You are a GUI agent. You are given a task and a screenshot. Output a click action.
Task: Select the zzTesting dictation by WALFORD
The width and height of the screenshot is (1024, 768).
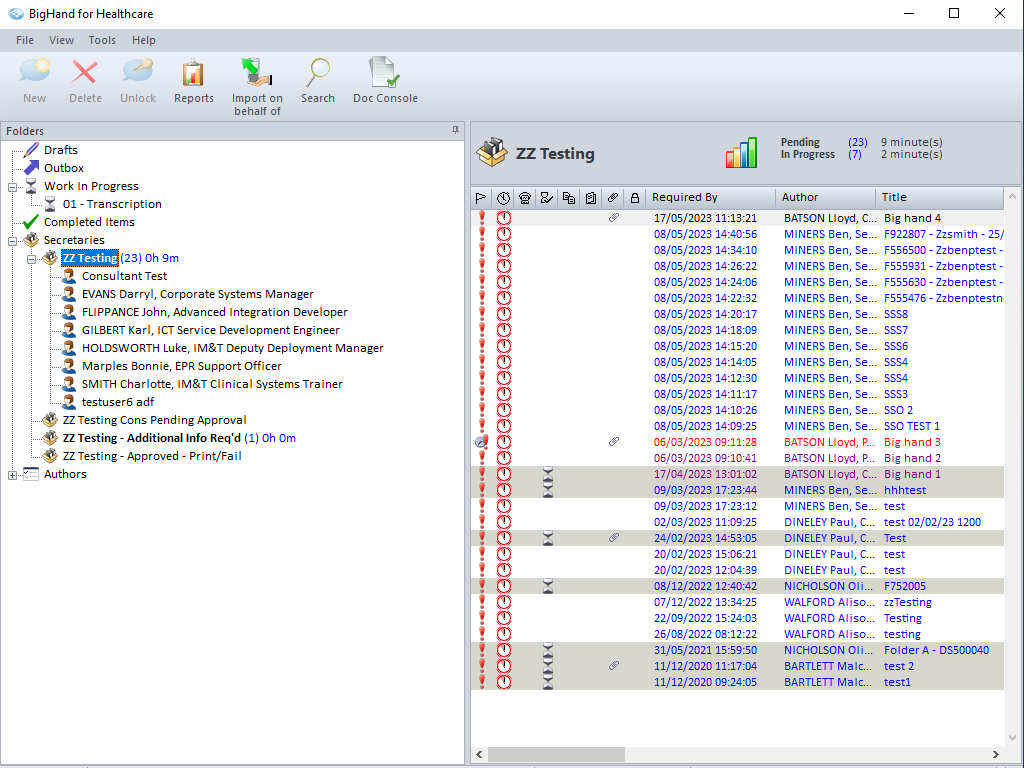click(737, 602)
